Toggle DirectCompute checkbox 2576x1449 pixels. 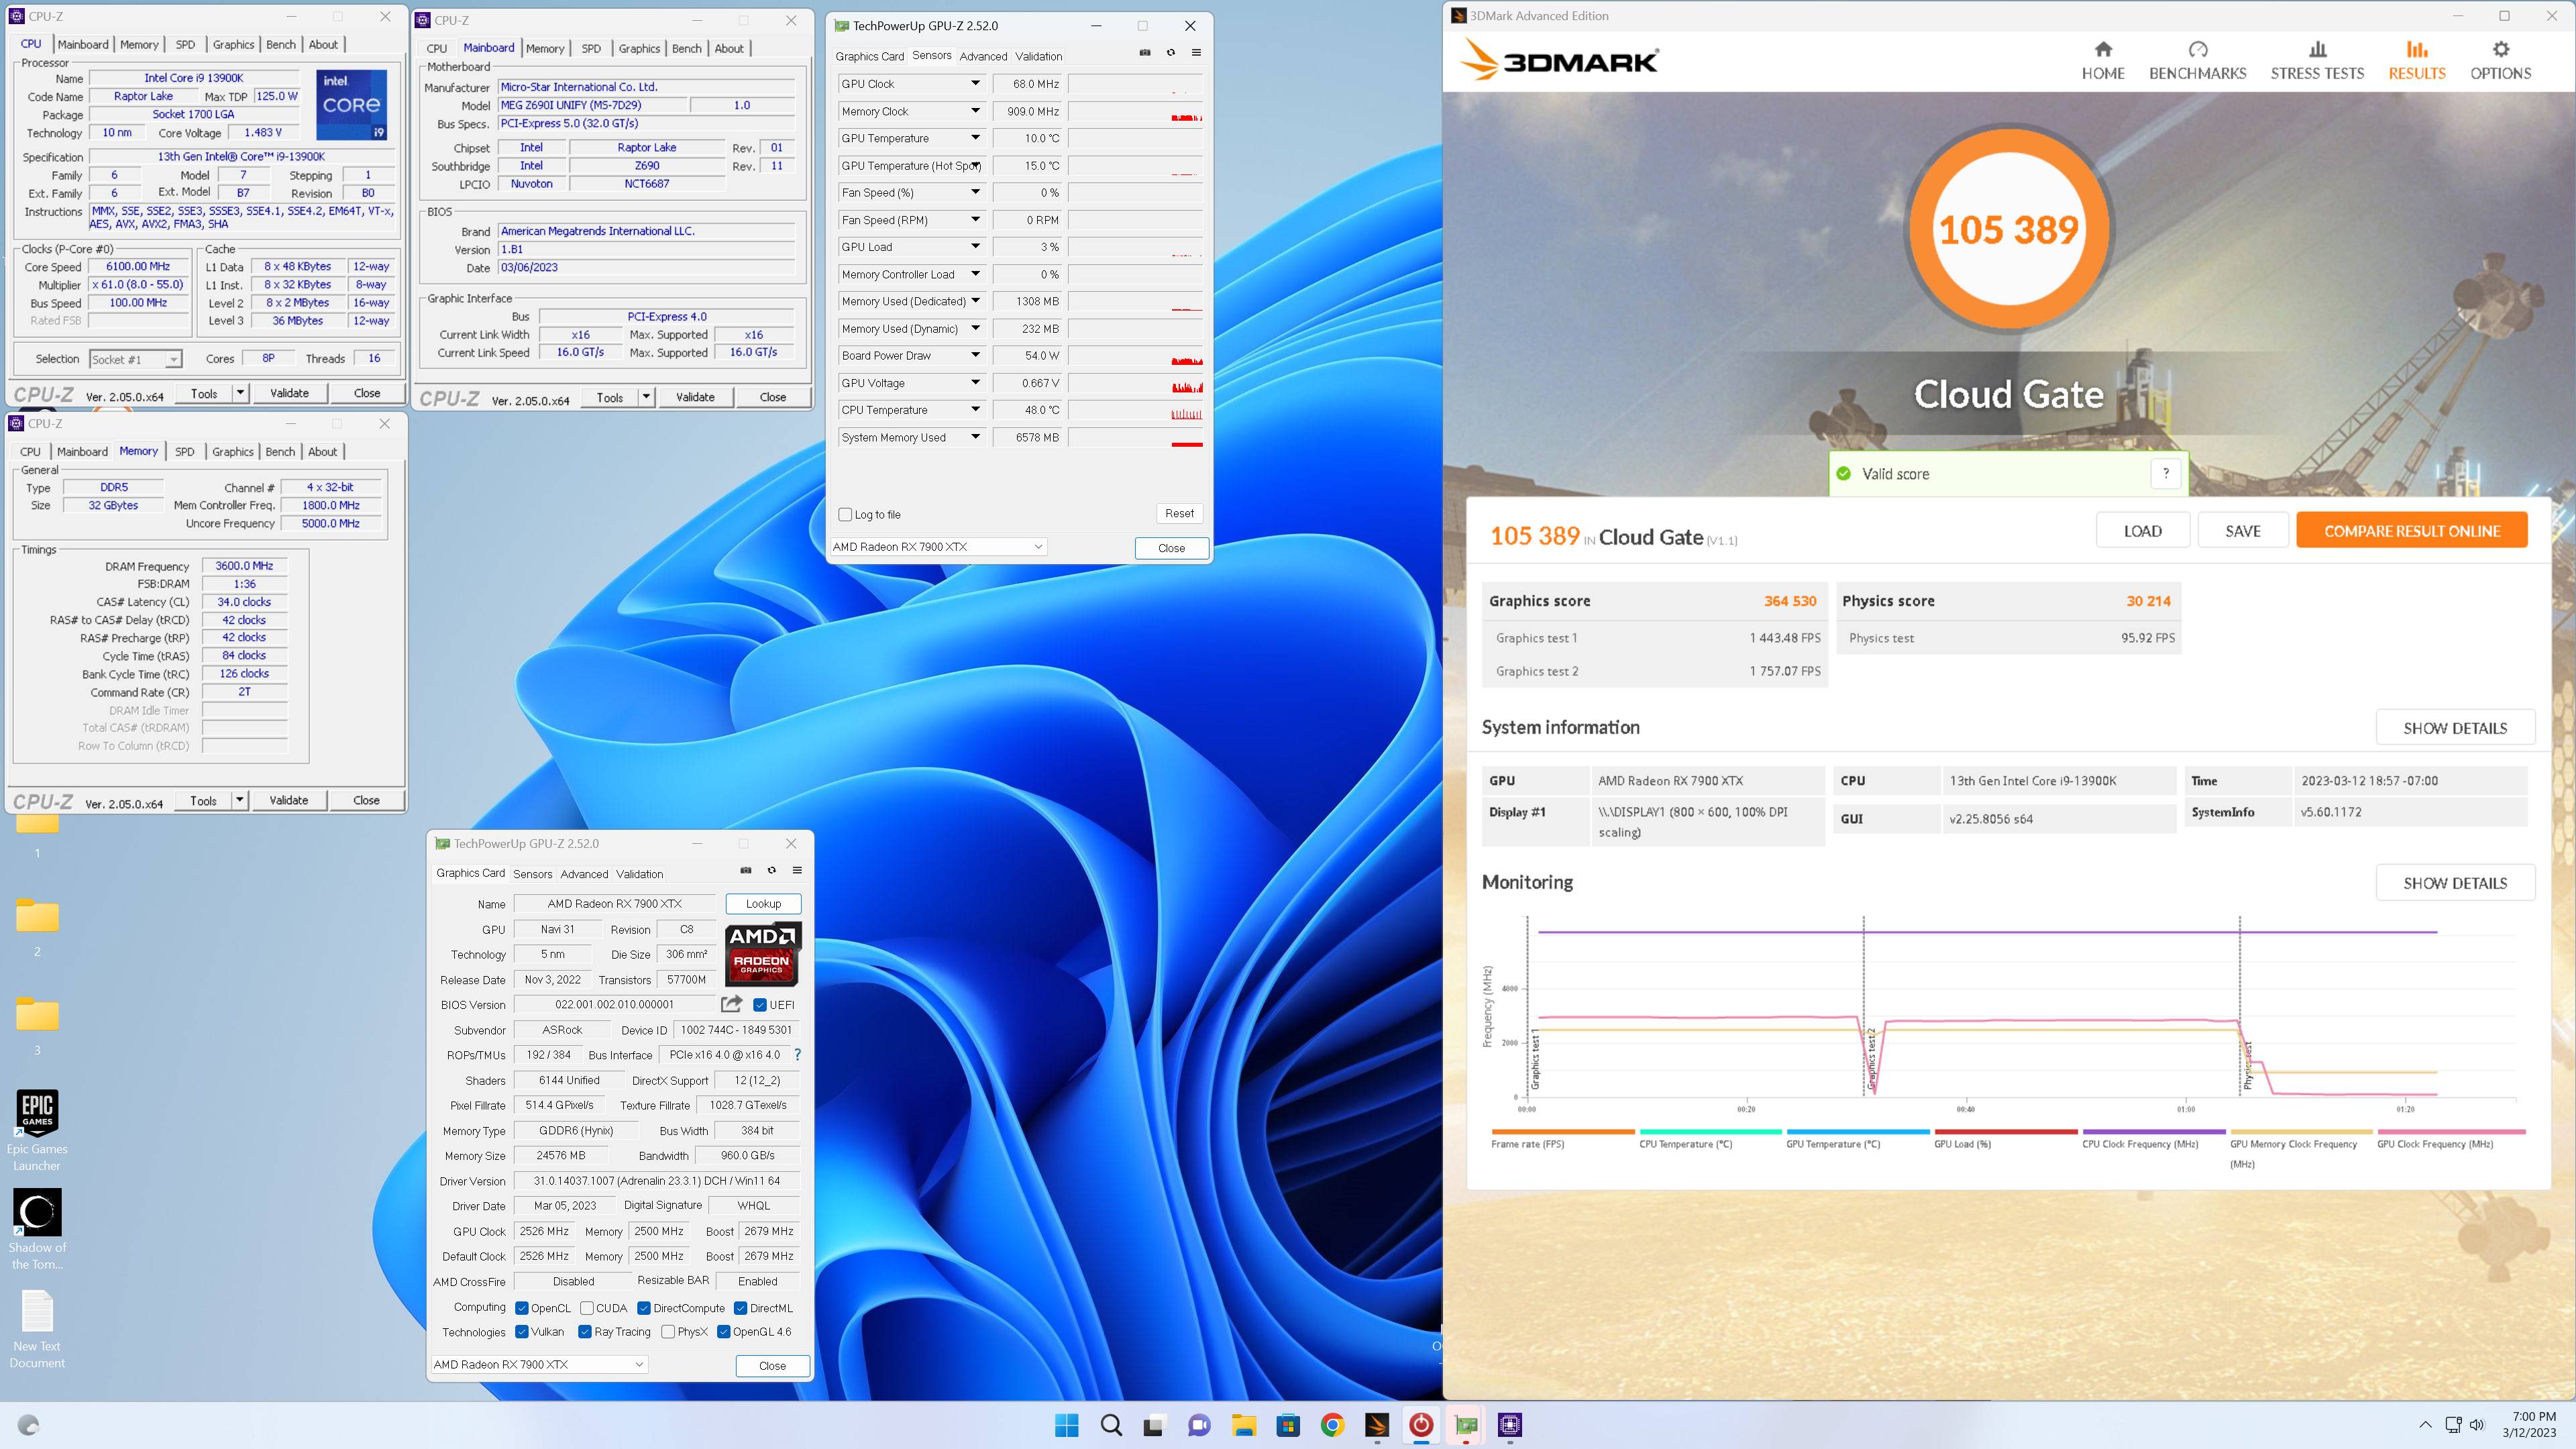644,1308
